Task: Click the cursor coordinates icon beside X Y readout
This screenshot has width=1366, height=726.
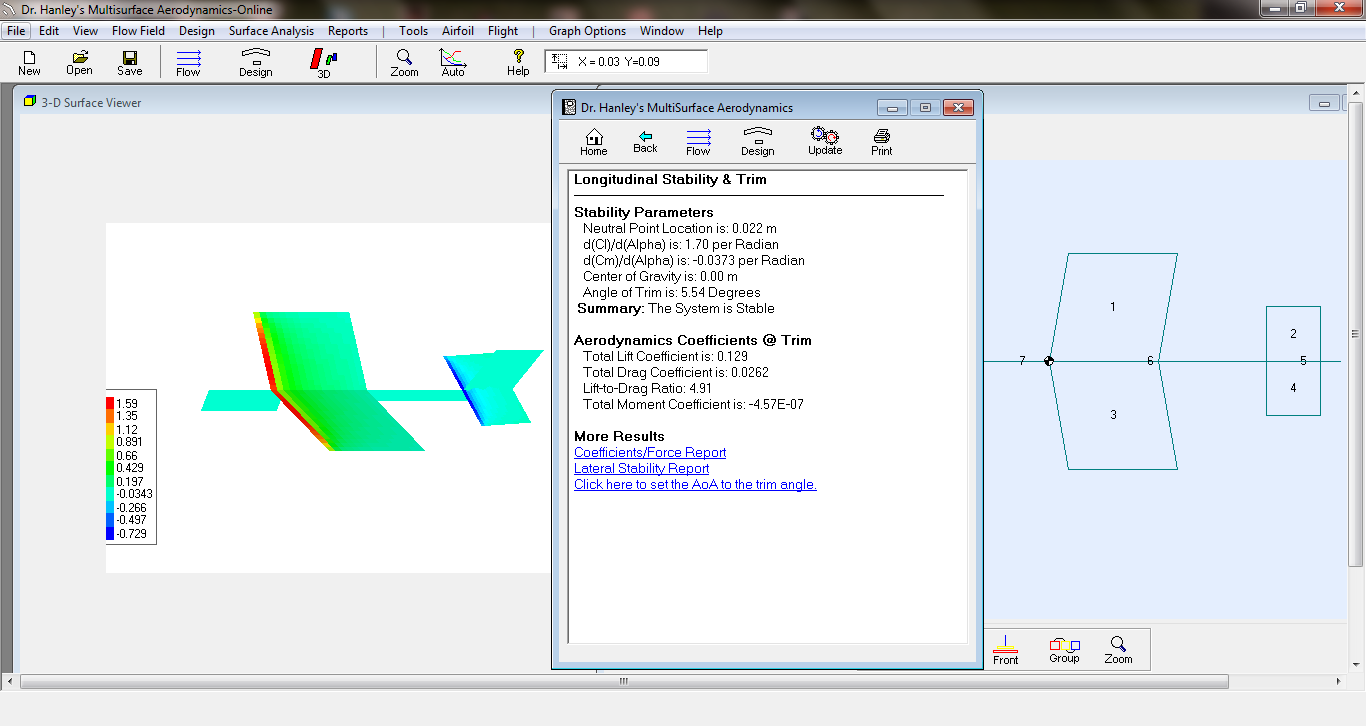Action: 560,61
